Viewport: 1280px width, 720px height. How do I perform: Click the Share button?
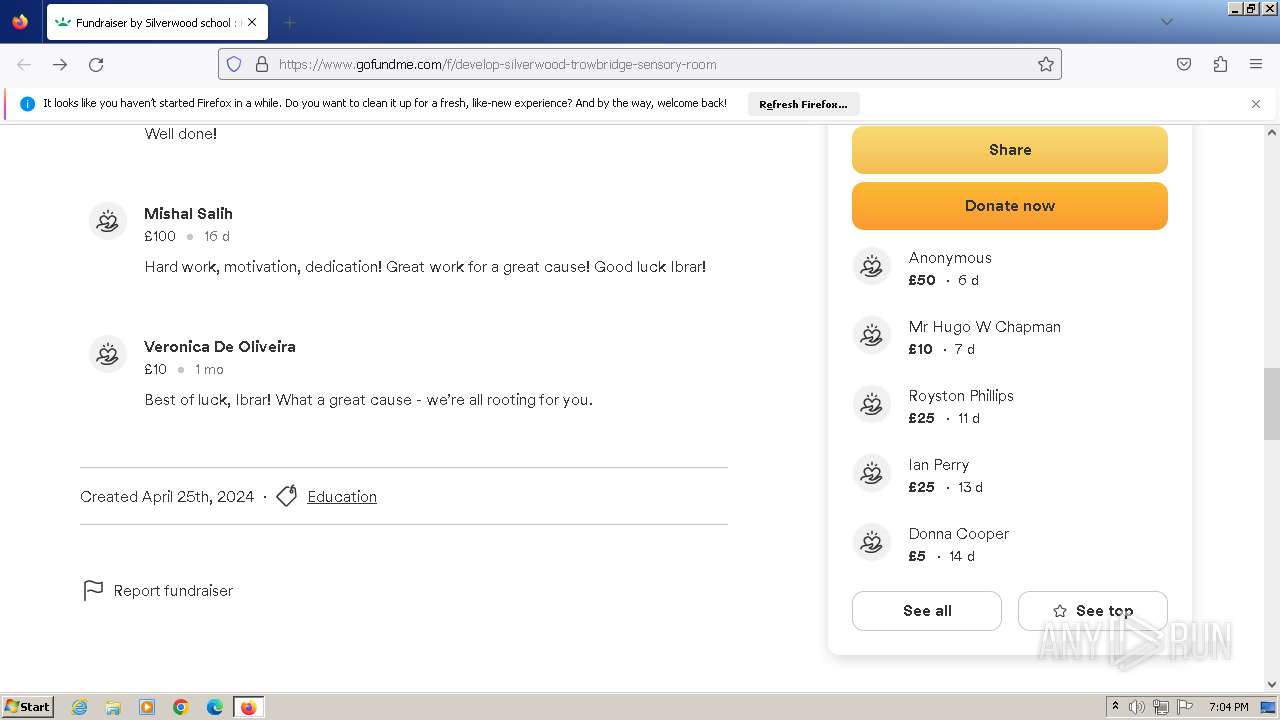[x=1010, y=150]
